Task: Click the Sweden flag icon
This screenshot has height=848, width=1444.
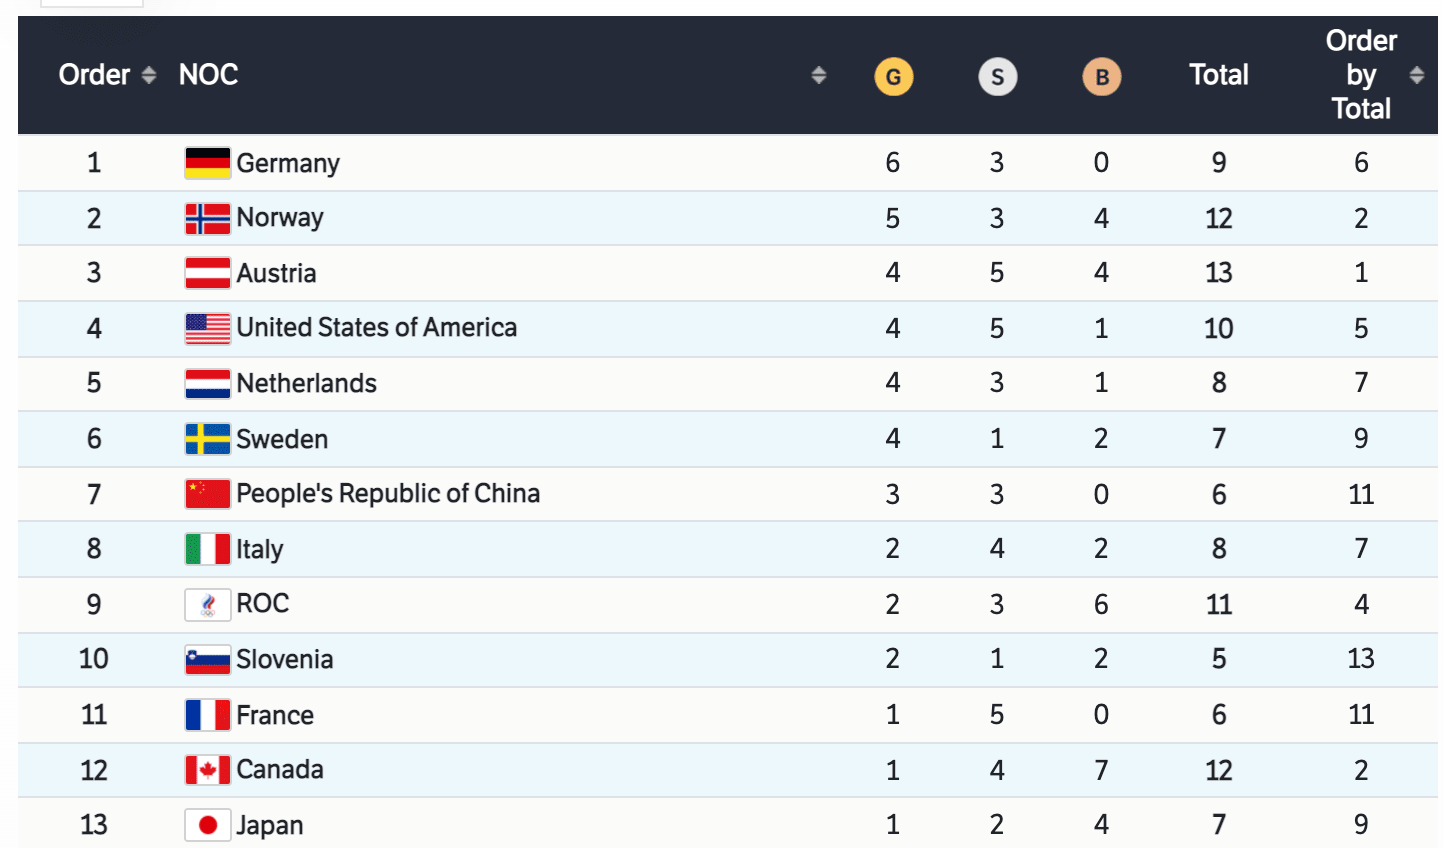Action: [208, 439]
